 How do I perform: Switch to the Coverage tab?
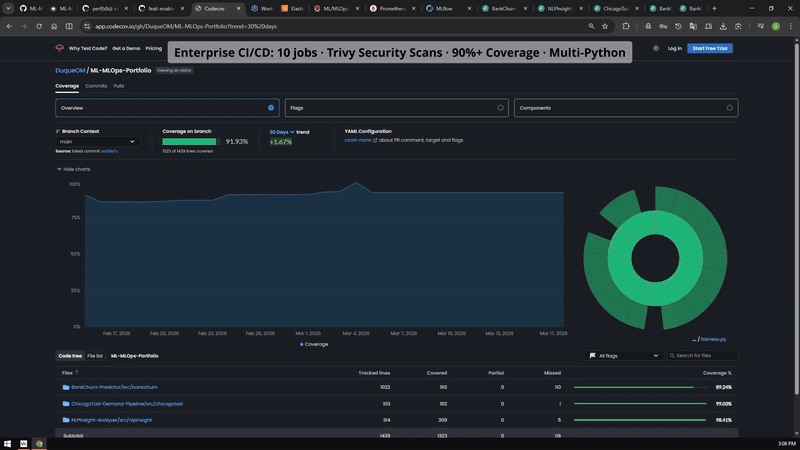(67, 86)
